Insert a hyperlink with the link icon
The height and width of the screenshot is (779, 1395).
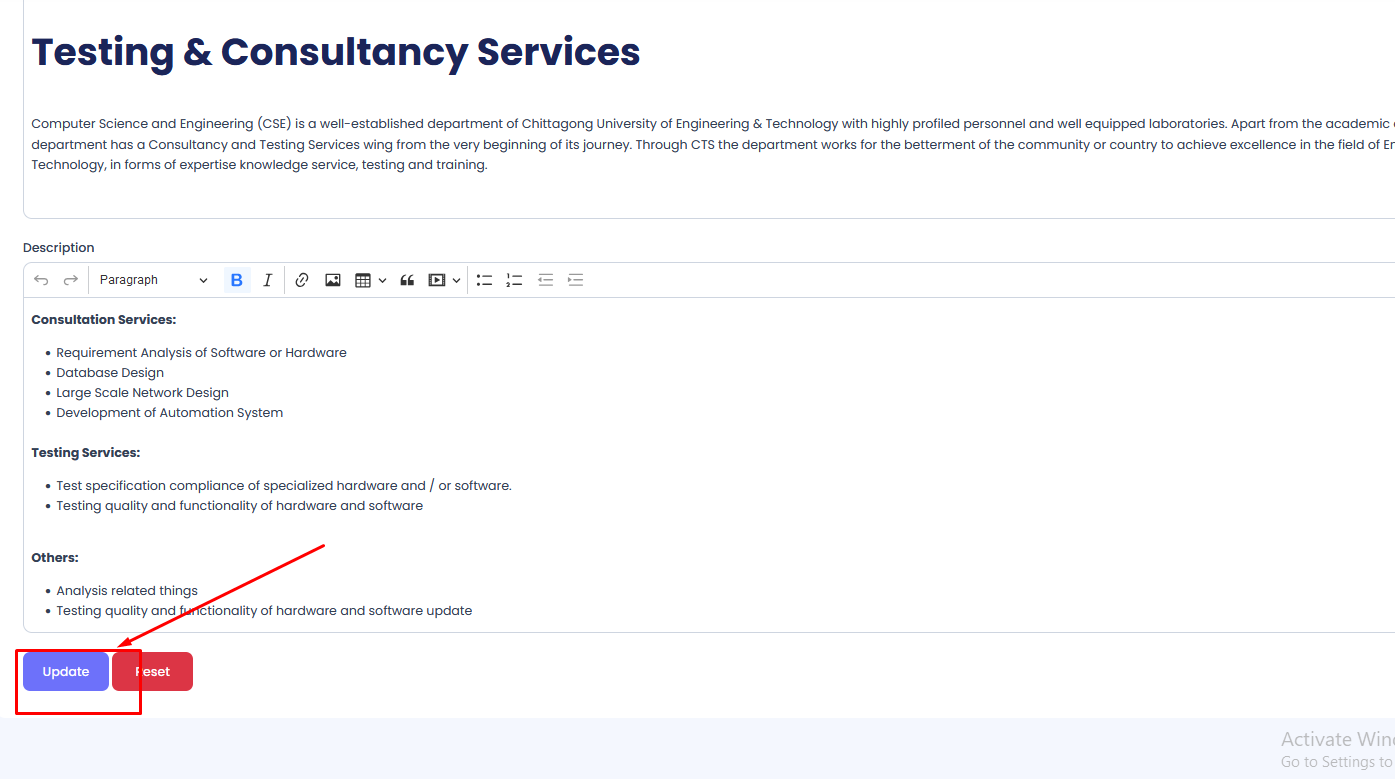[302, 280]
